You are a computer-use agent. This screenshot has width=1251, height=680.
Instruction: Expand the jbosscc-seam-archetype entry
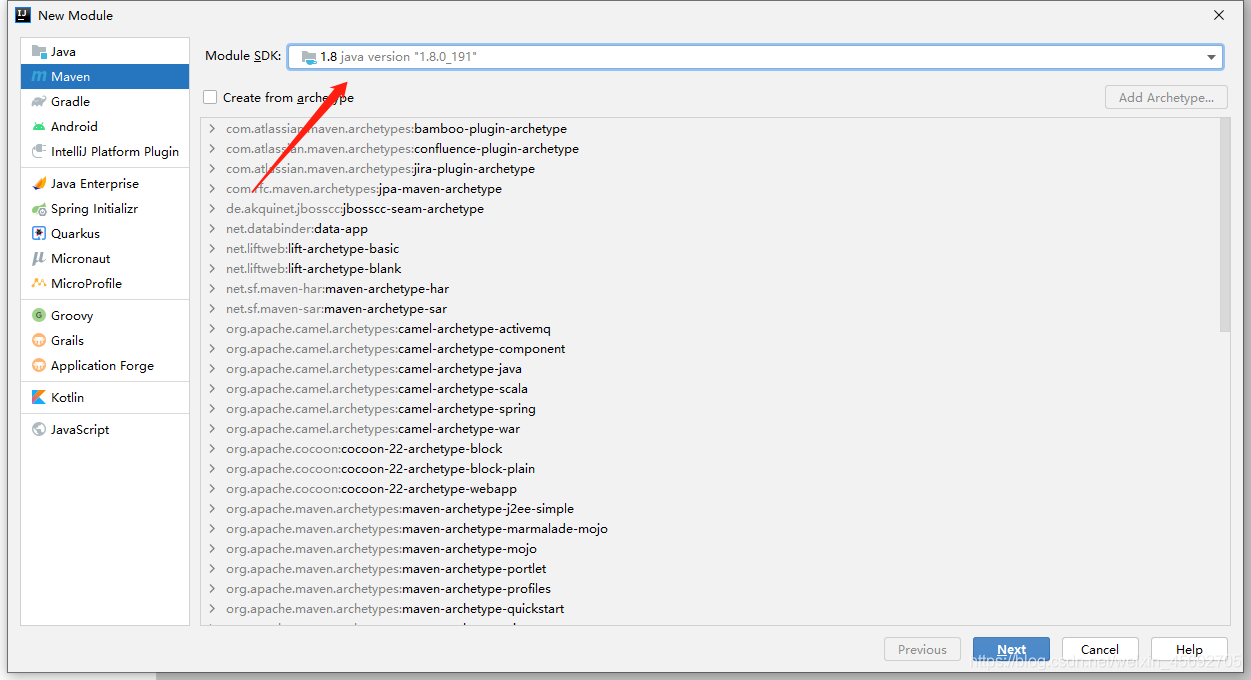(x=212, y=209)
